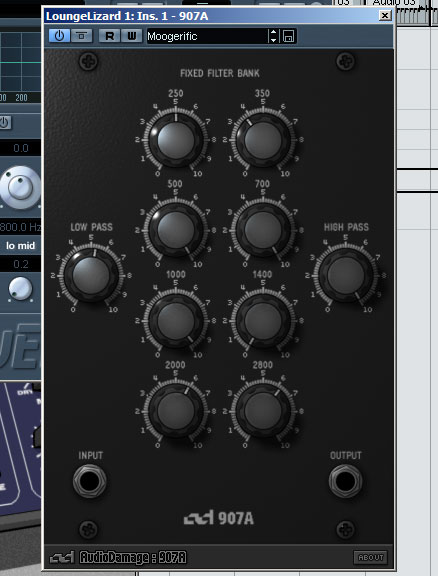The width and height of the screenshot is (438, 576).
Task: Click the LOW PASS label text
Action: click(x=91, y=227)
